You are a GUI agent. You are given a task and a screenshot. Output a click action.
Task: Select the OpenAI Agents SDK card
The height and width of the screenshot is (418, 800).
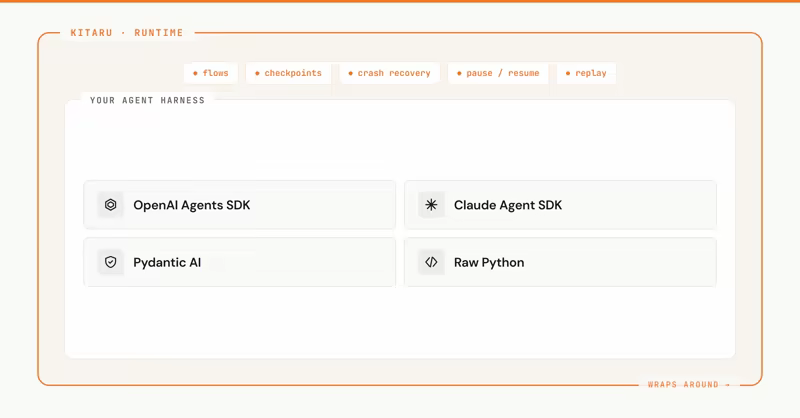[240, 205]
